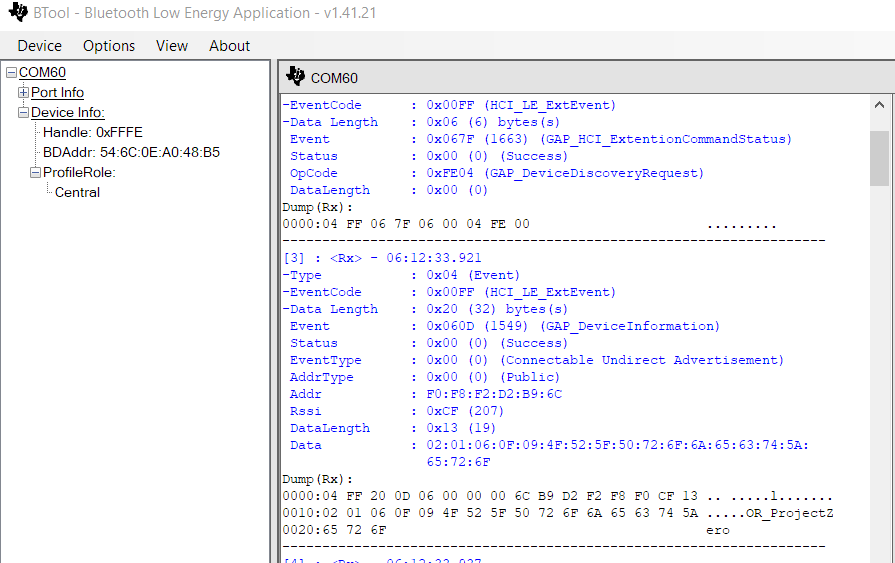Select Port Info tree item
The image size is (895, 563).
click(x=57, y=93)
